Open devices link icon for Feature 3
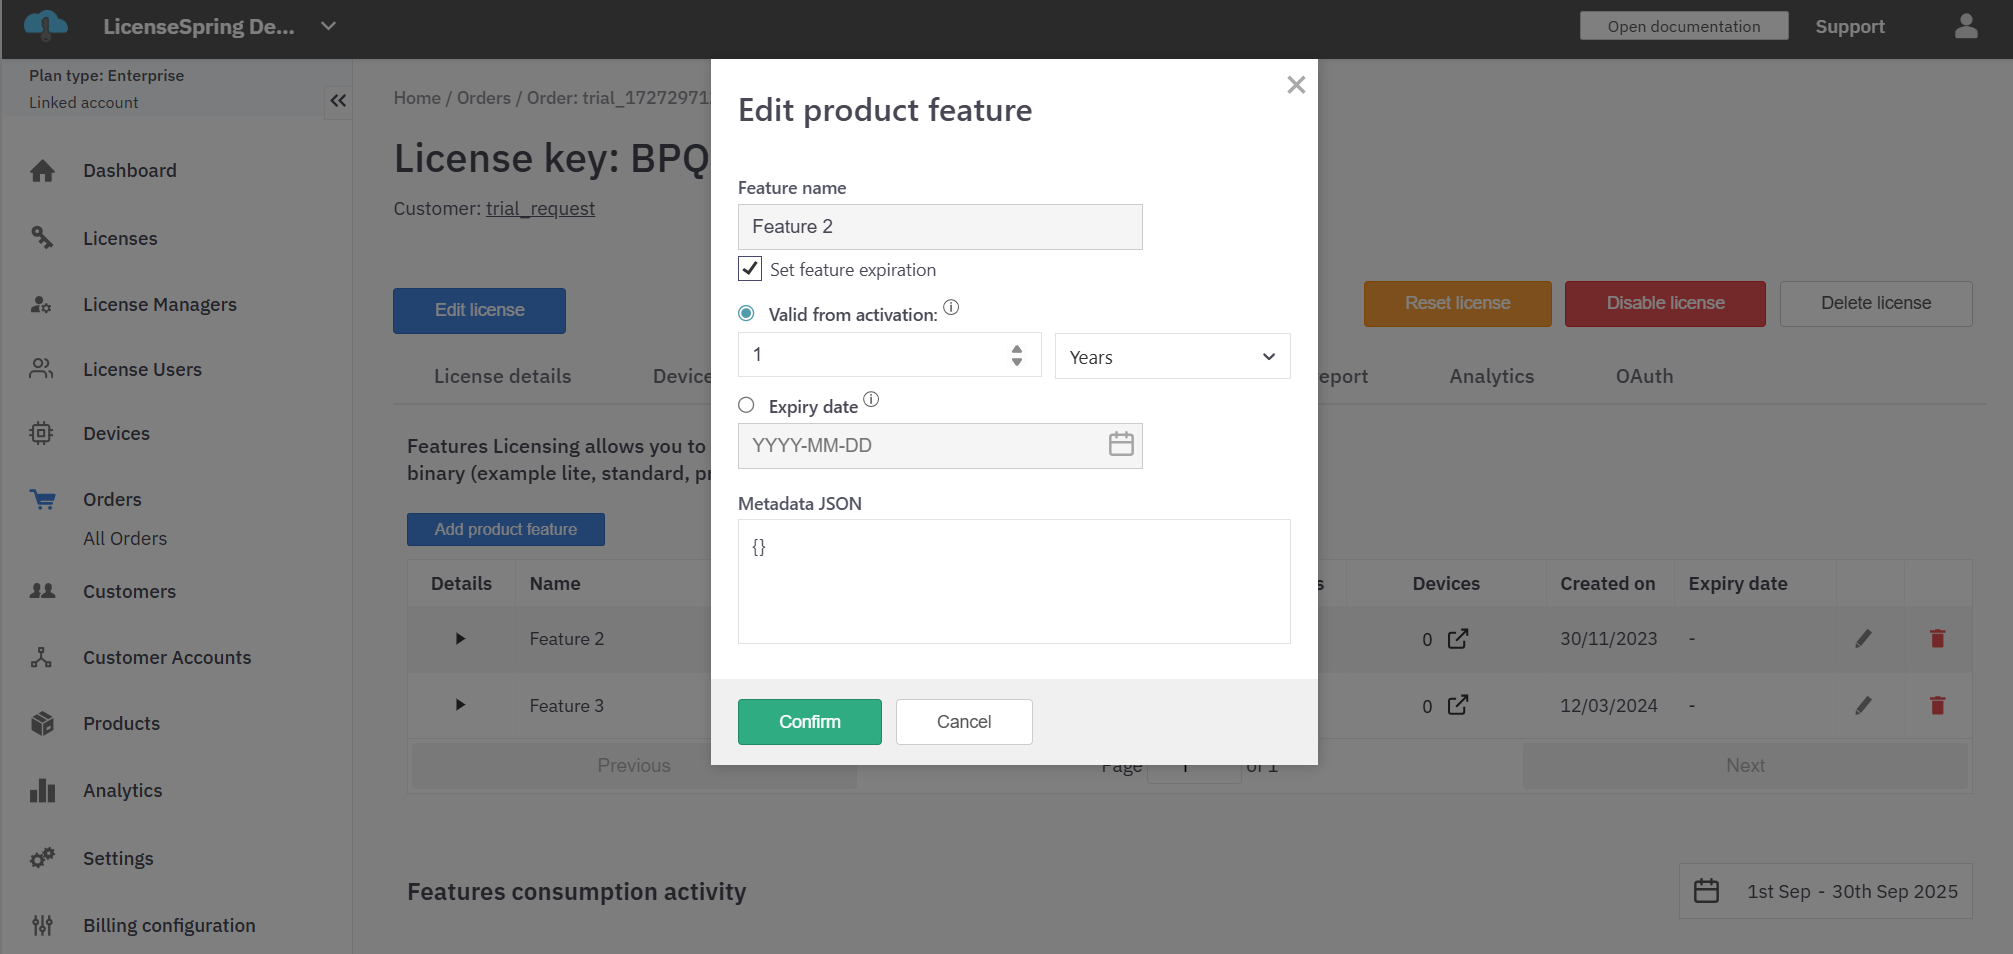The image size is (2013, 954). pos(1458,705)
